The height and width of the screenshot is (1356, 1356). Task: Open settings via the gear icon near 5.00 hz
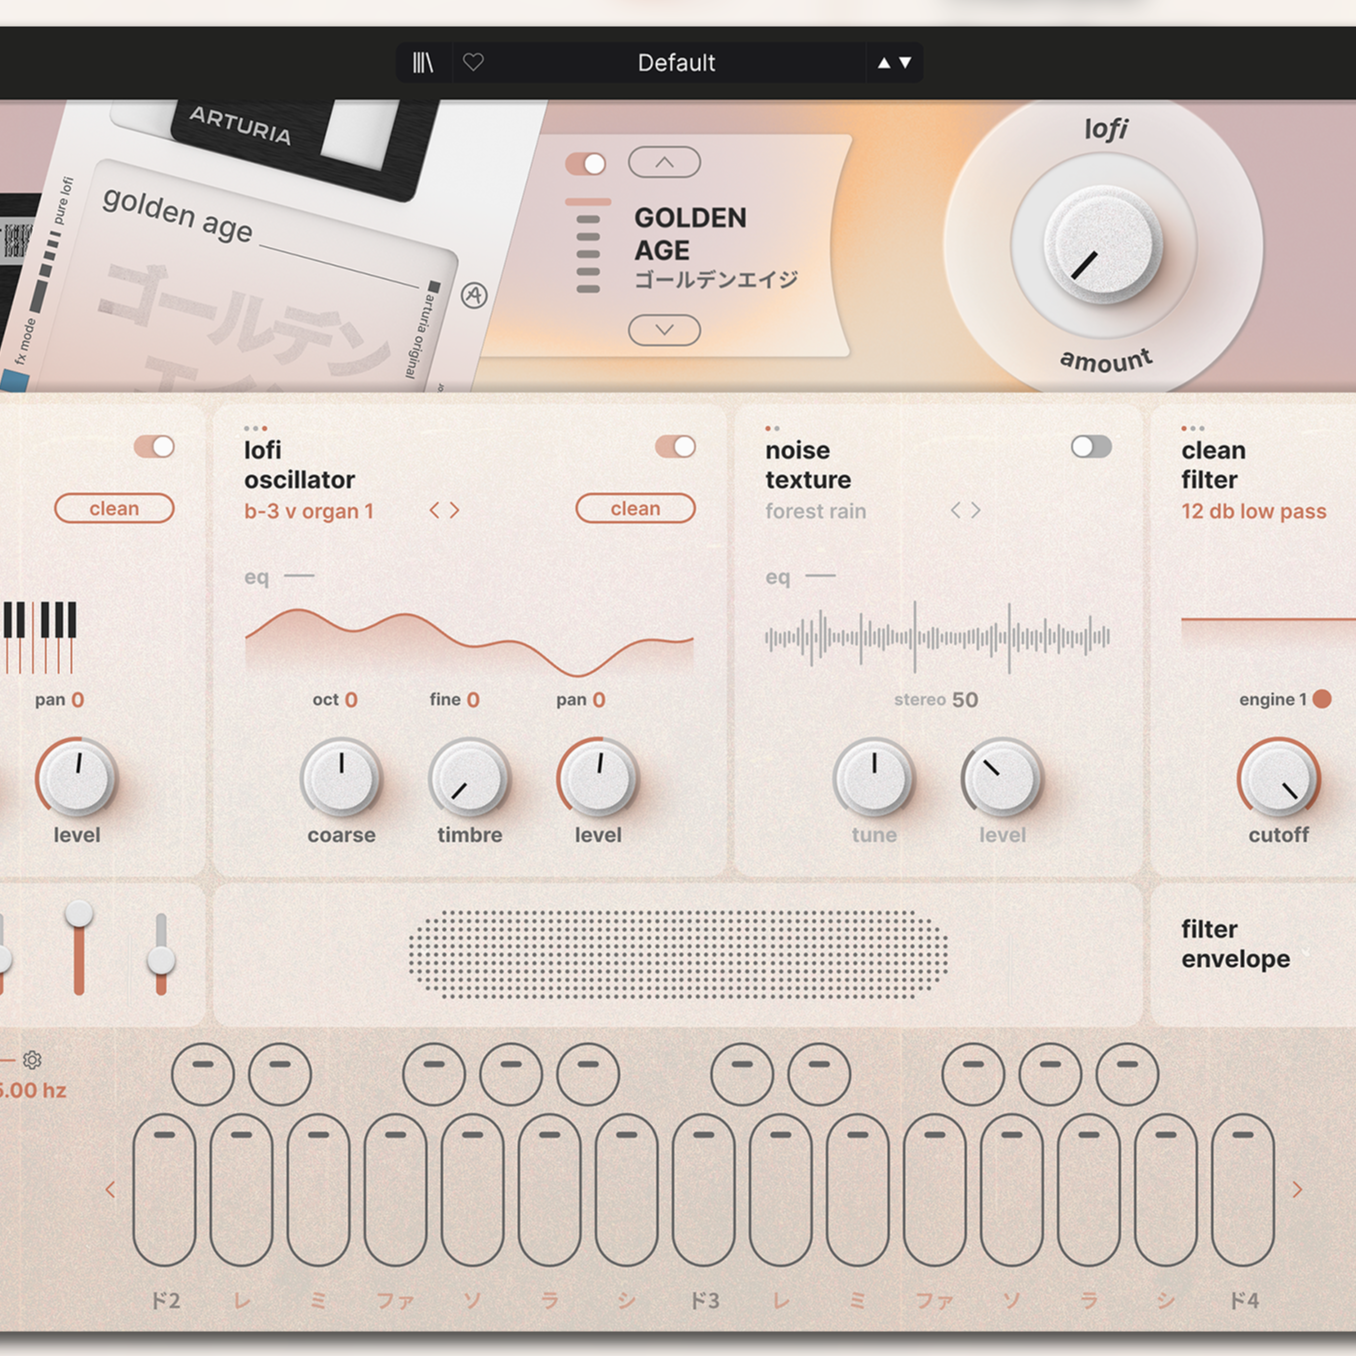(33, 1061)
